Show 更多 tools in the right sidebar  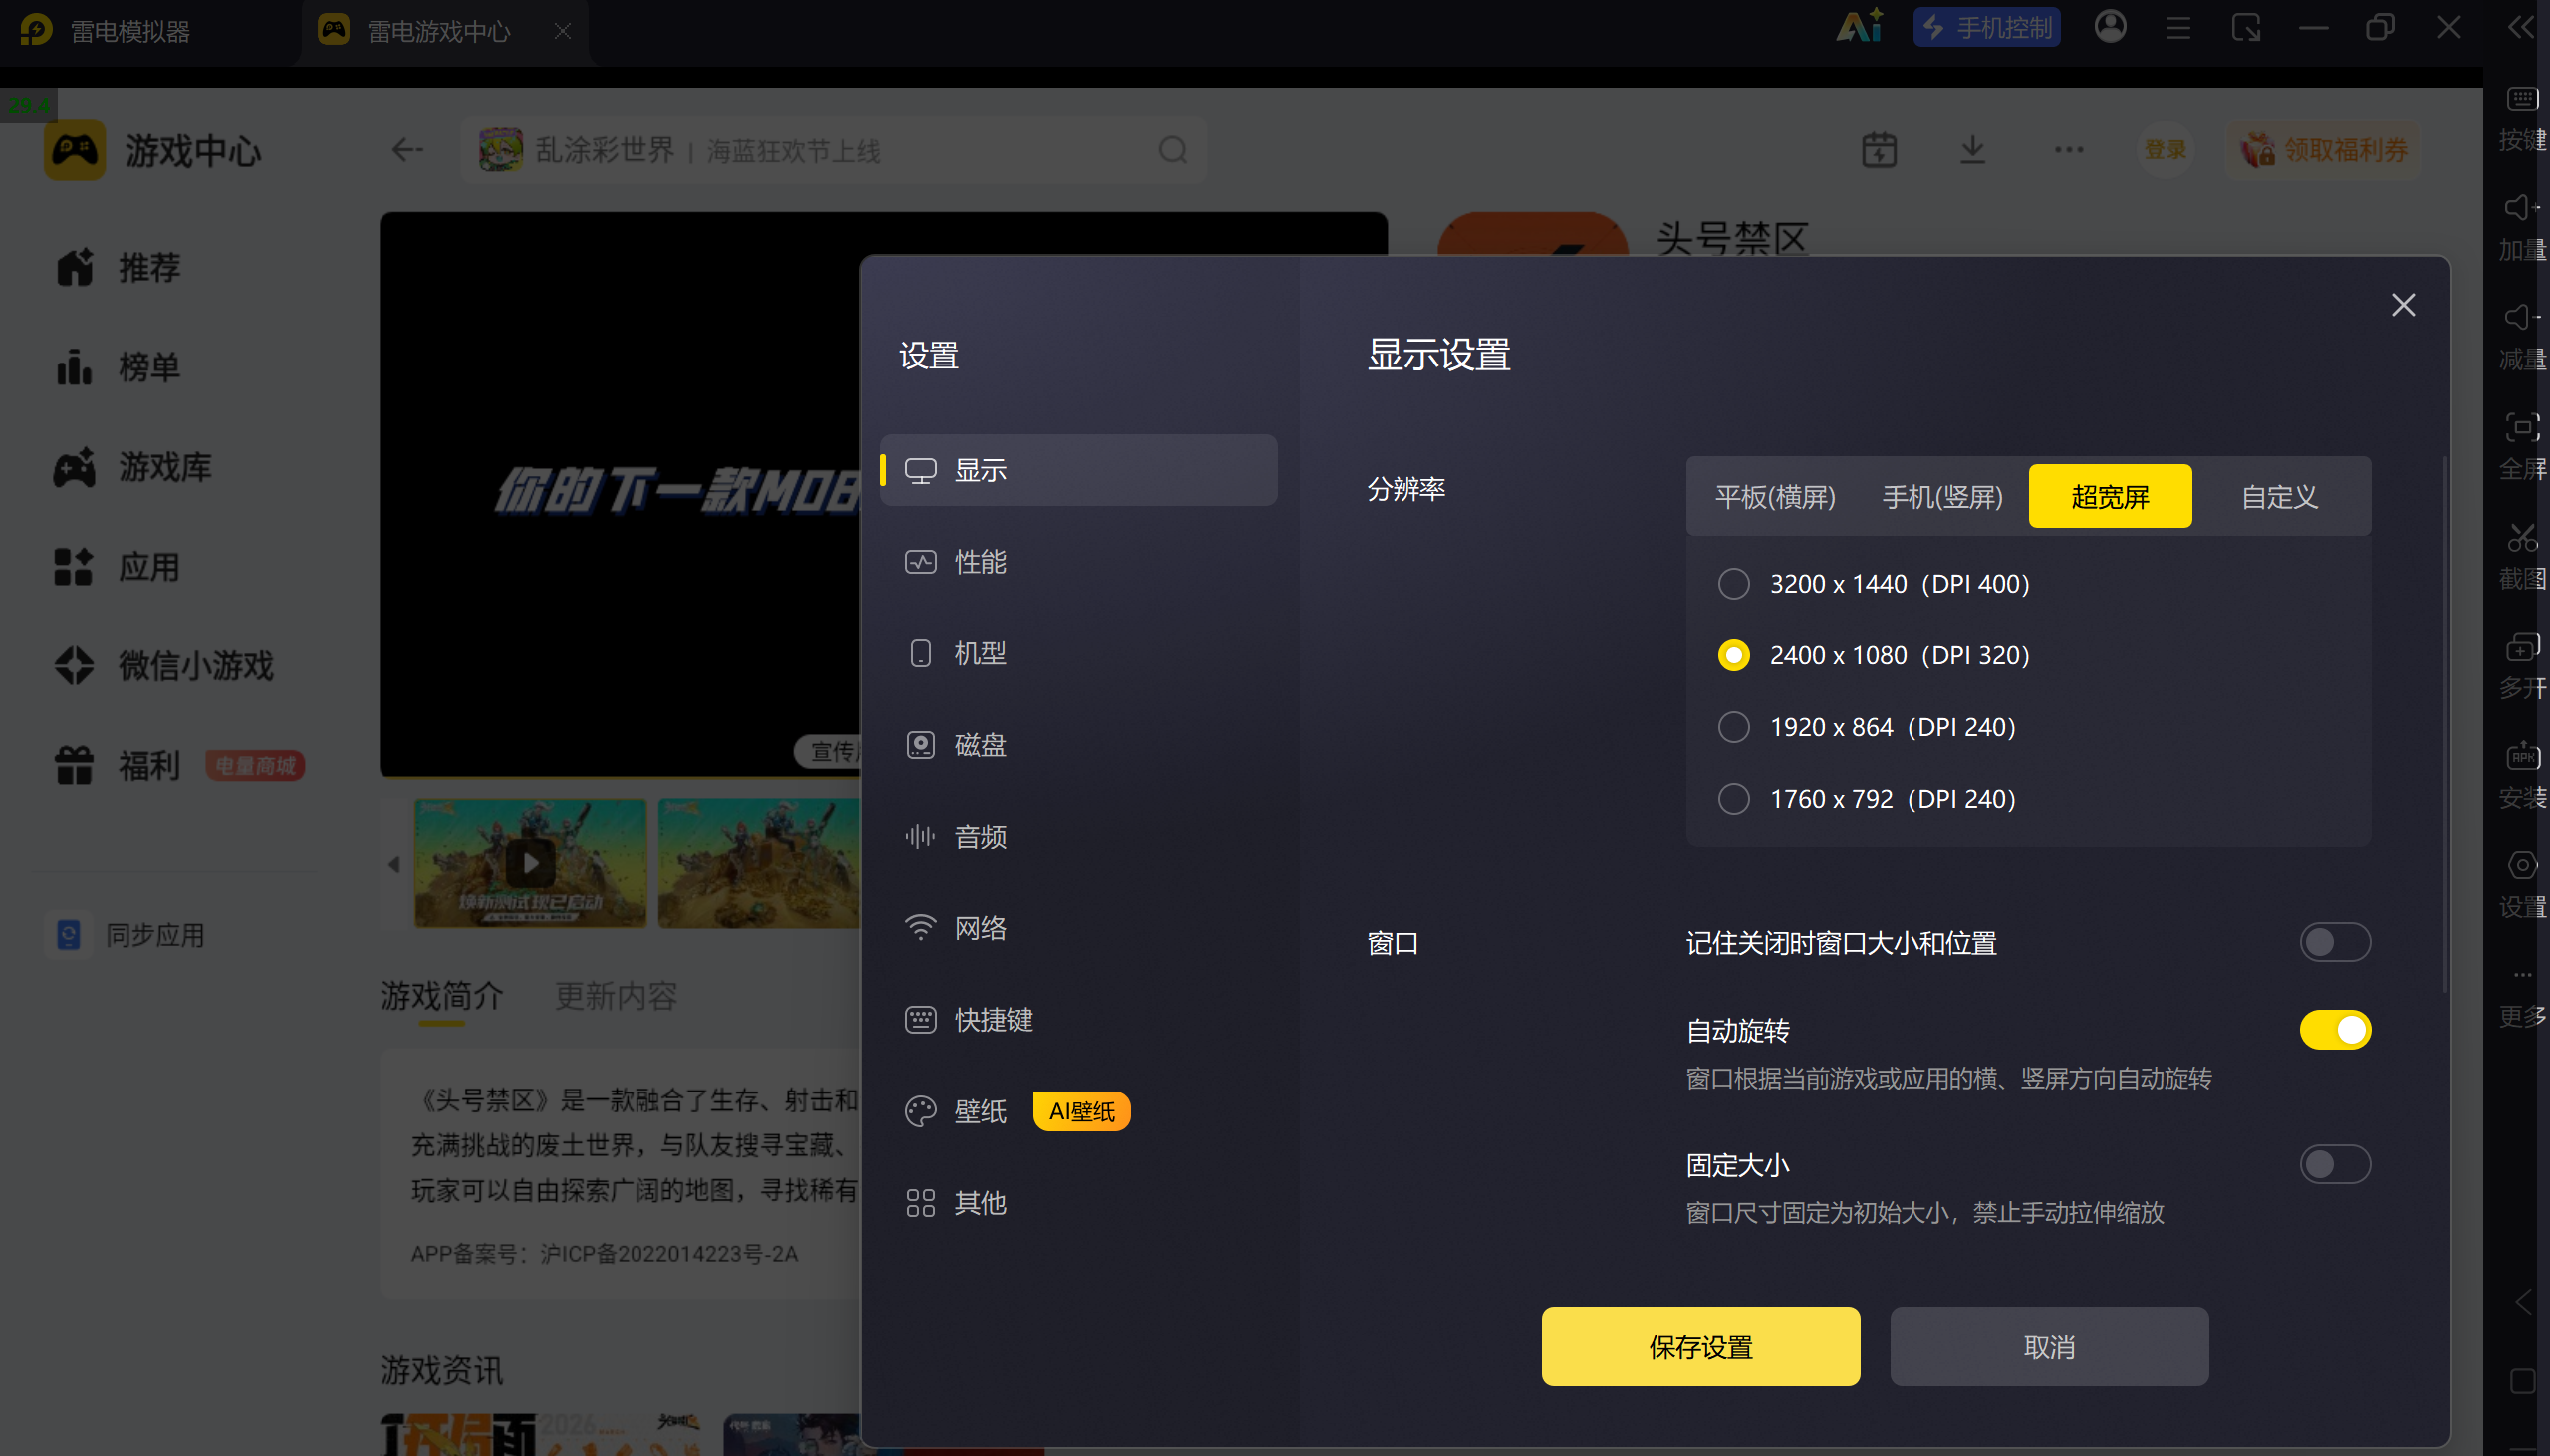[2521, 975]
